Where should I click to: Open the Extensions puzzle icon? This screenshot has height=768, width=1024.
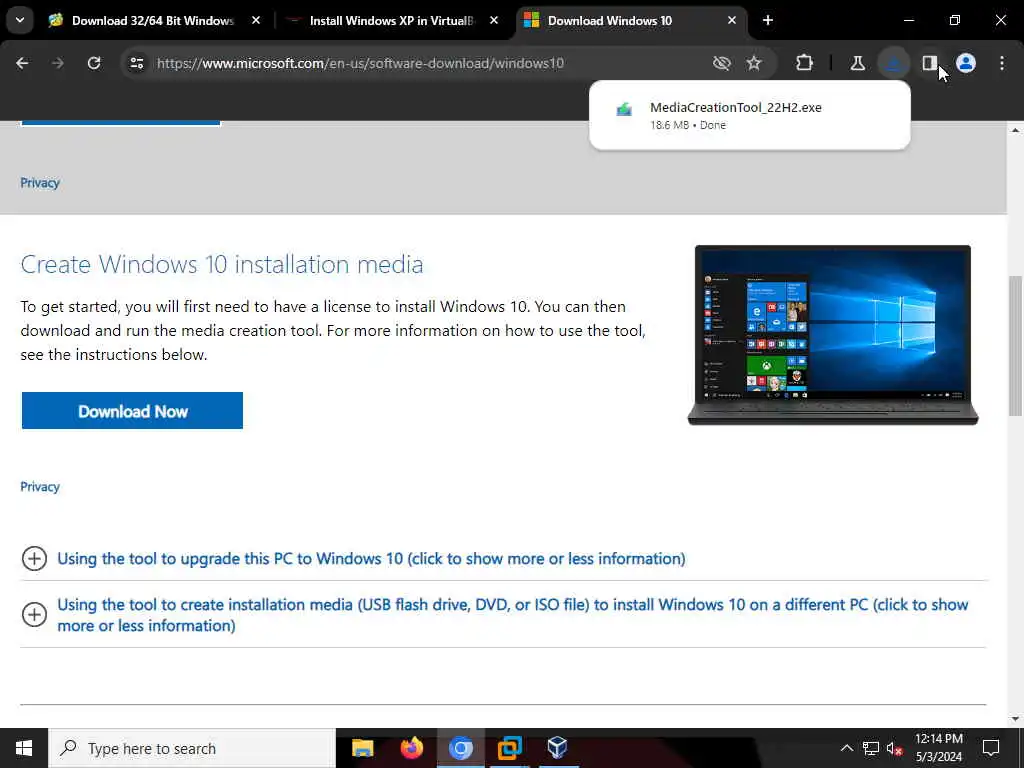coord(805,63)
